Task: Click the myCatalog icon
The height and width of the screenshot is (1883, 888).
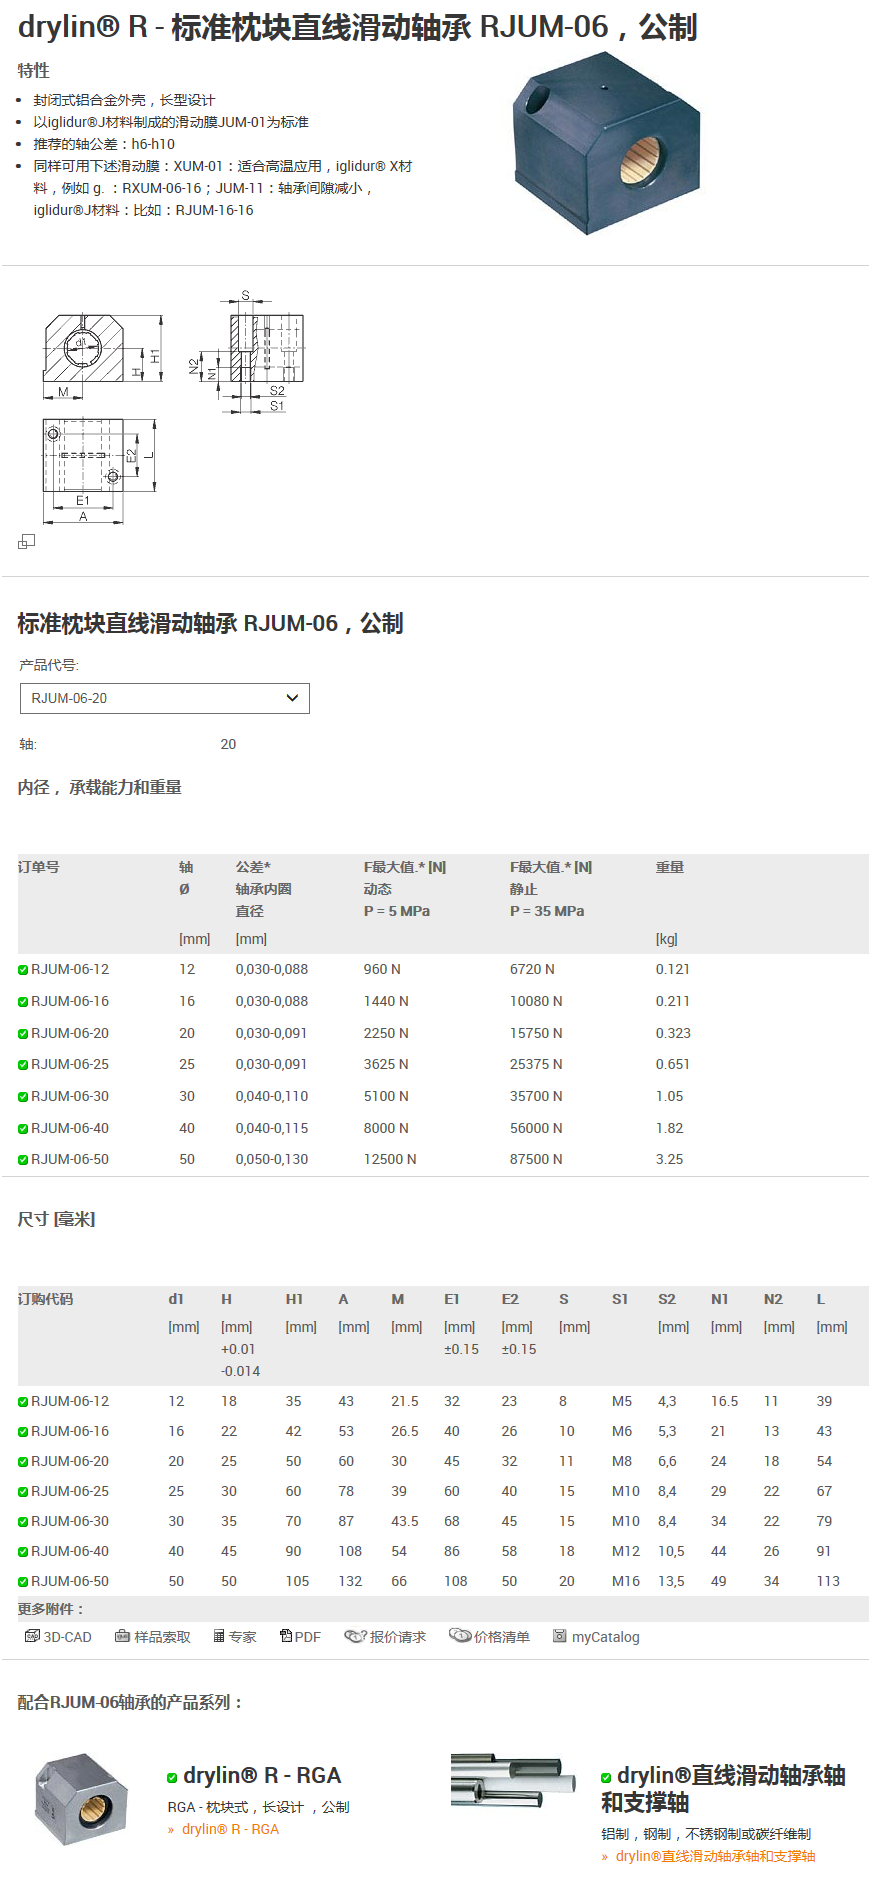Action: (560, 1636)
